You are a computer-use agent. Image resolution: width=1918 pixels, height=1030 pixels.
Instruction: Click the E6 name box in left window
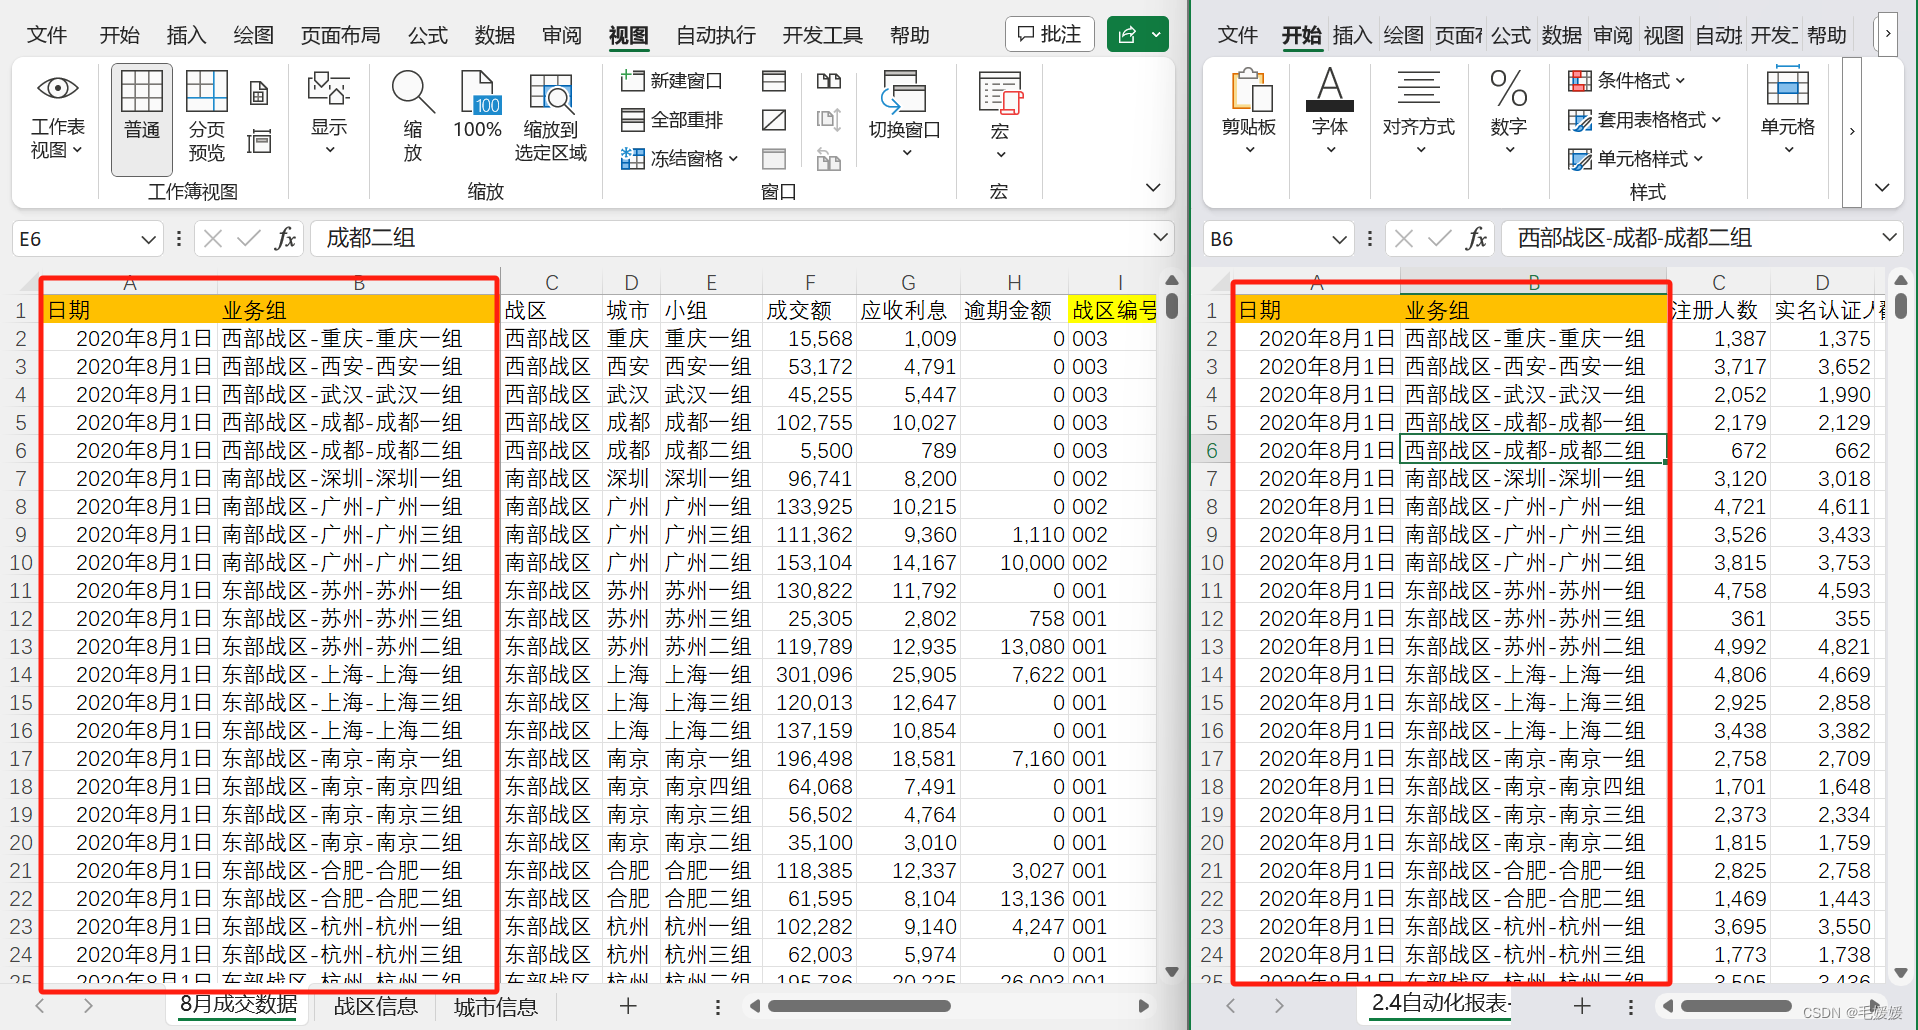(x=75, y=239)
